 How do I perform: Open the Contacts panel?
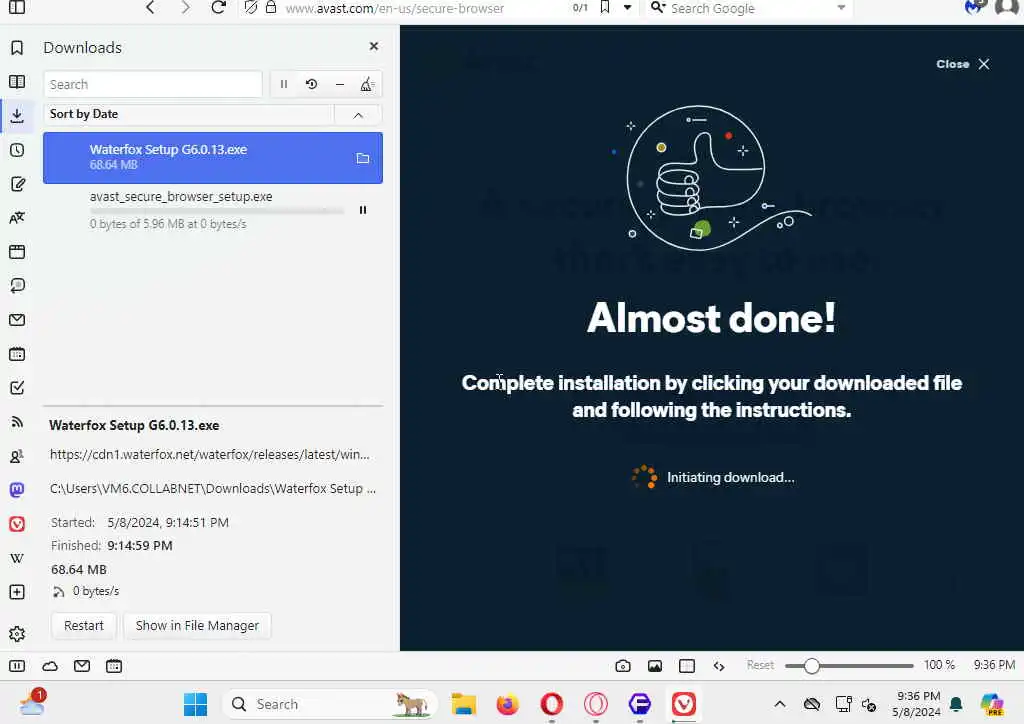(x=17, y=456)
